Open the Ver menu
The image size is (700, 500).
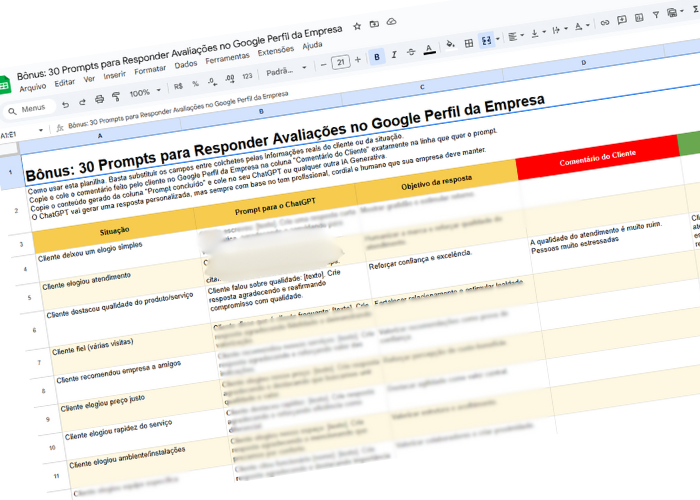point(89,79)
